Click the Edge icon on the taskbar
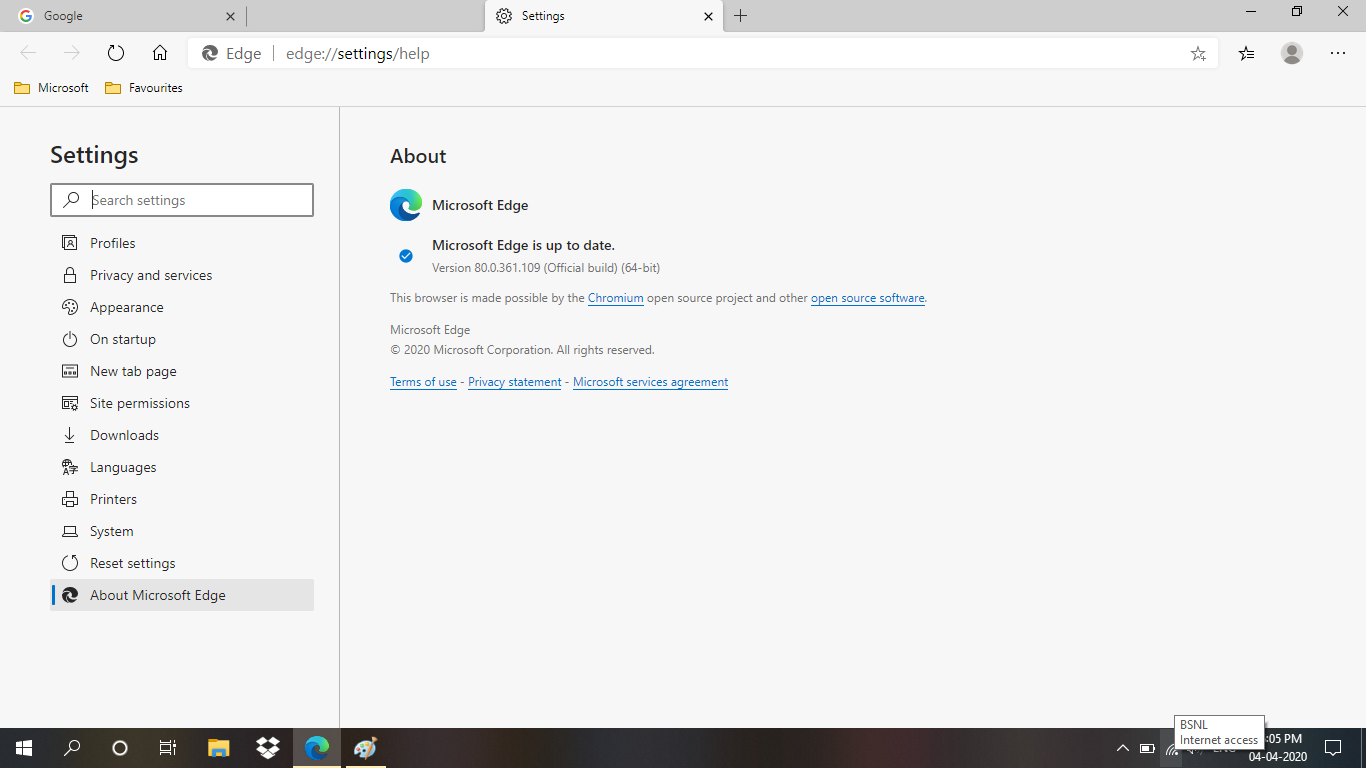1366x768 pixels. coord(317,748)
